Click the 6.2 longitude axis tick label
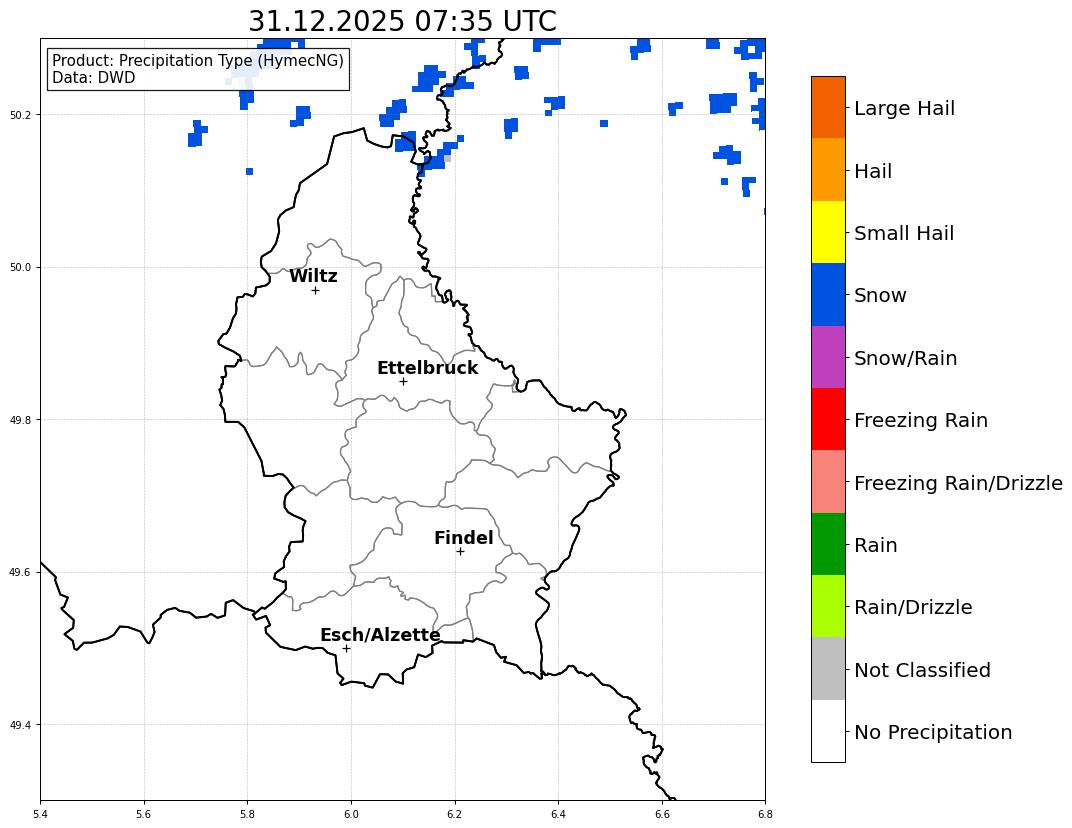1072x828 pixels. 455,814
